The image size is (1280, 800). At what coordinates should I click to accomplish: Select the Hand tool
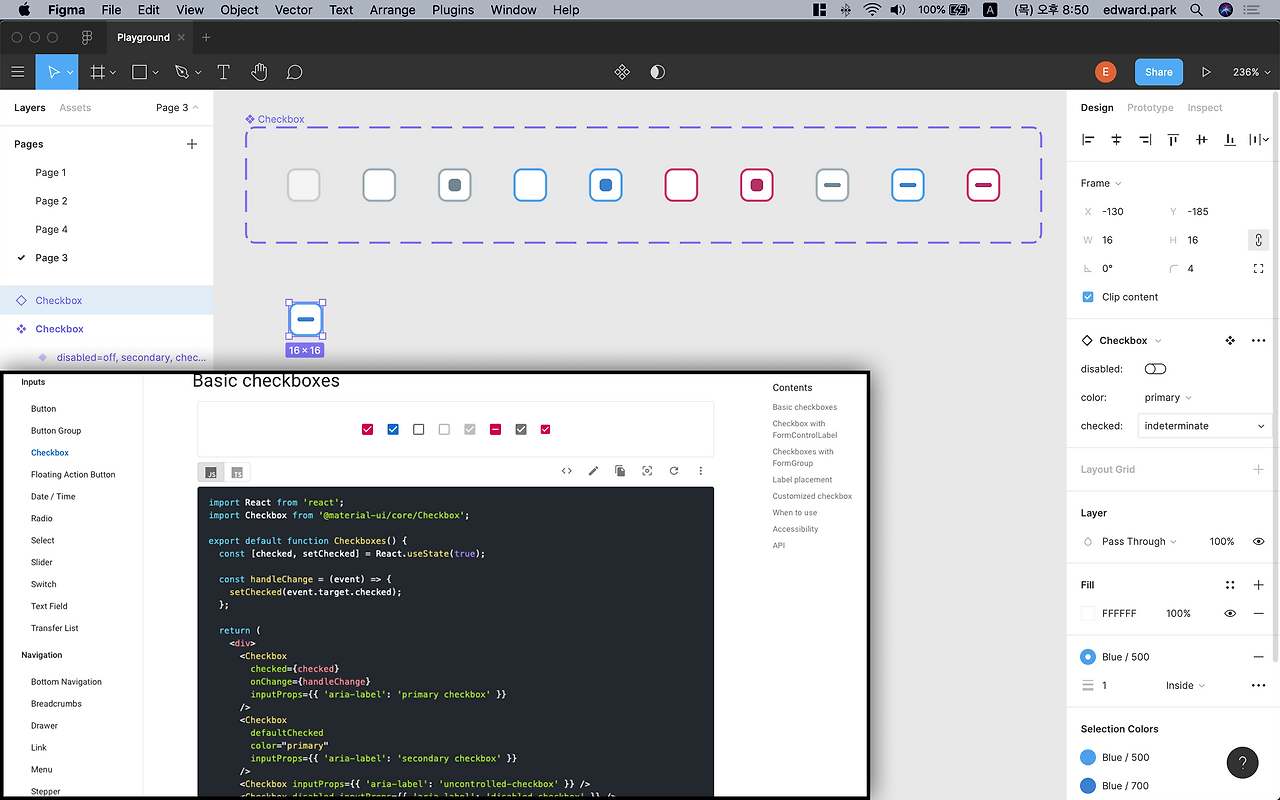[259, 72]
